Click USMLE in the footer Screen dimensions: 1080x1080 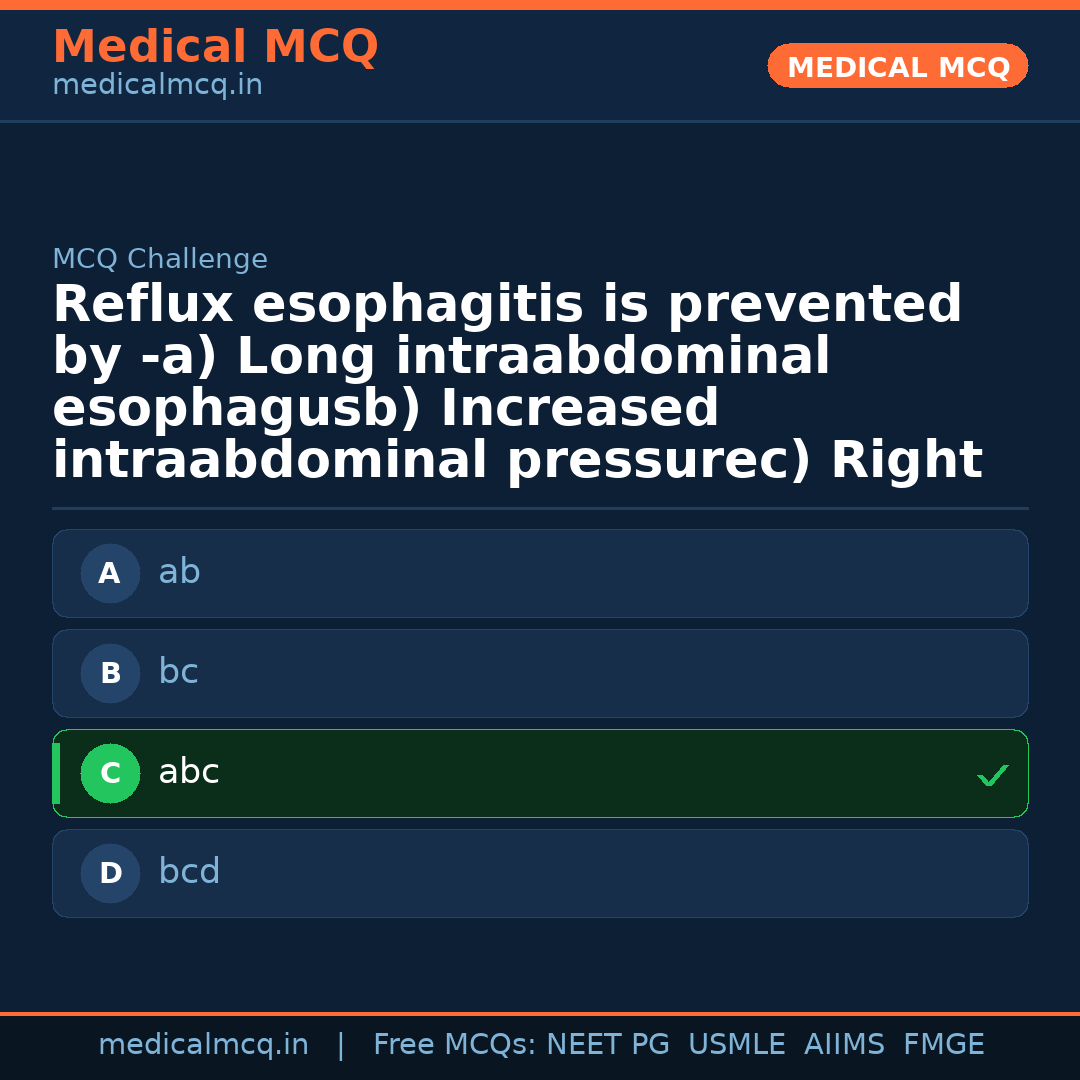click(x=736, y=1045)
